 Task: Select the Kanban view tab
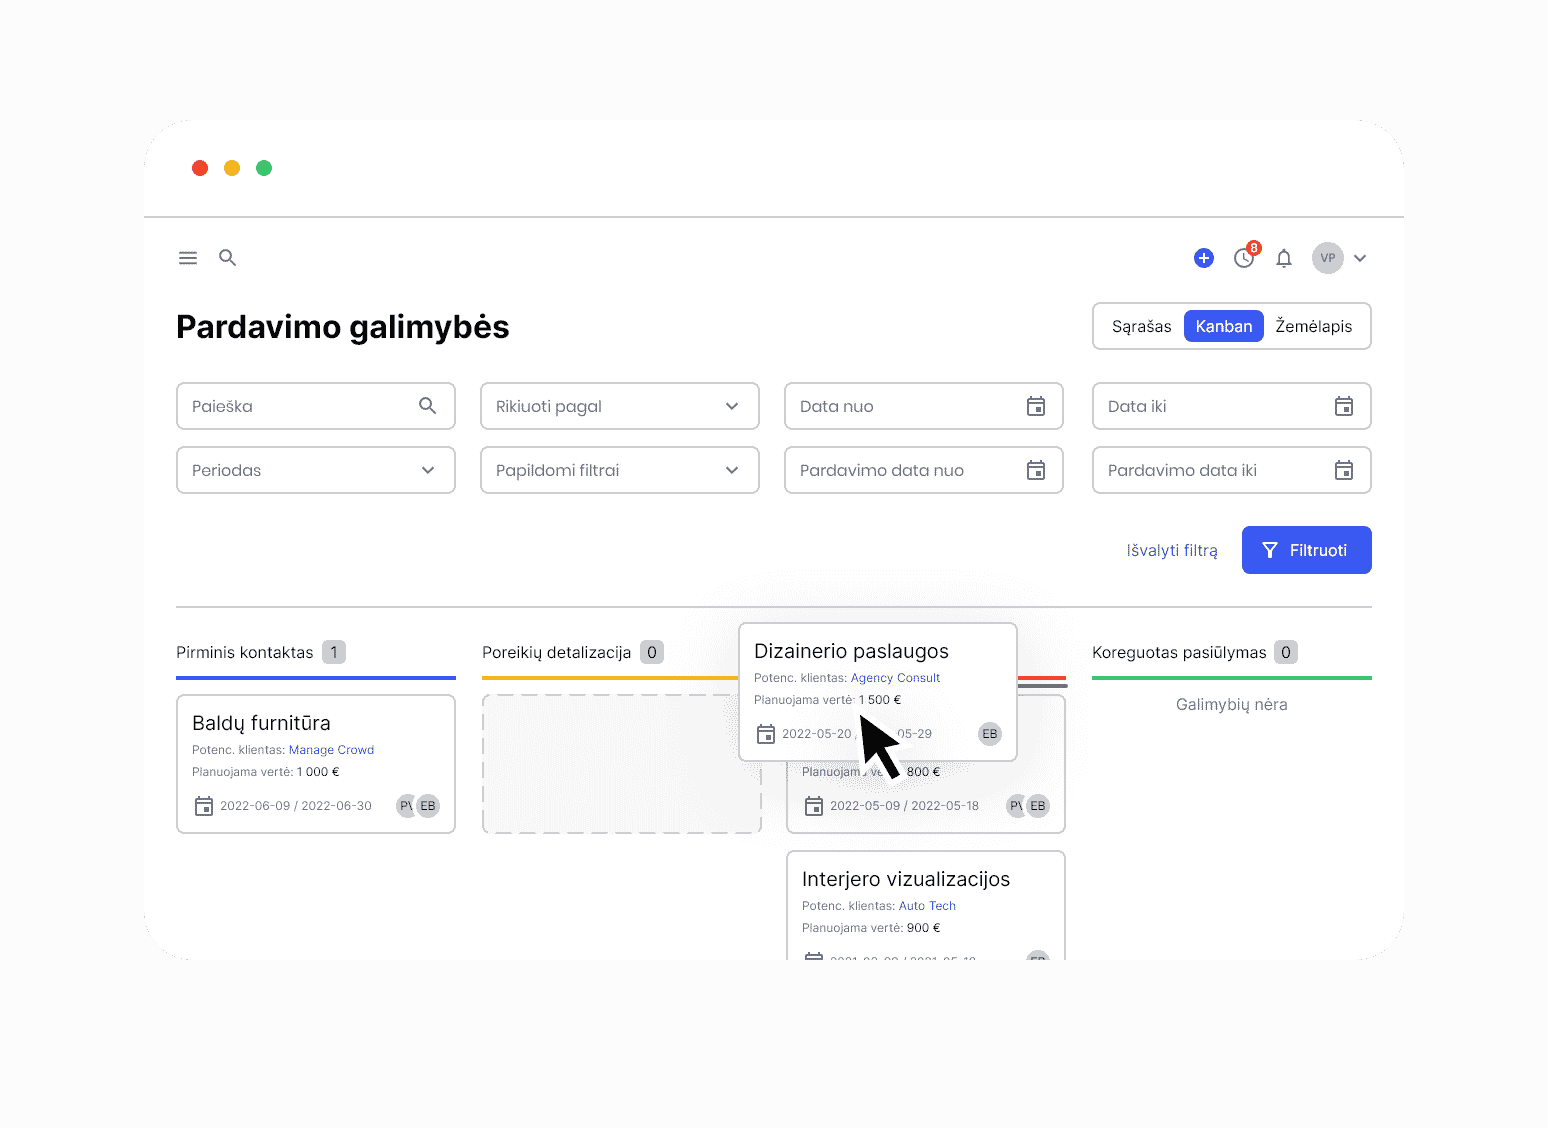pyautogui.click(x=1223, y=326)
